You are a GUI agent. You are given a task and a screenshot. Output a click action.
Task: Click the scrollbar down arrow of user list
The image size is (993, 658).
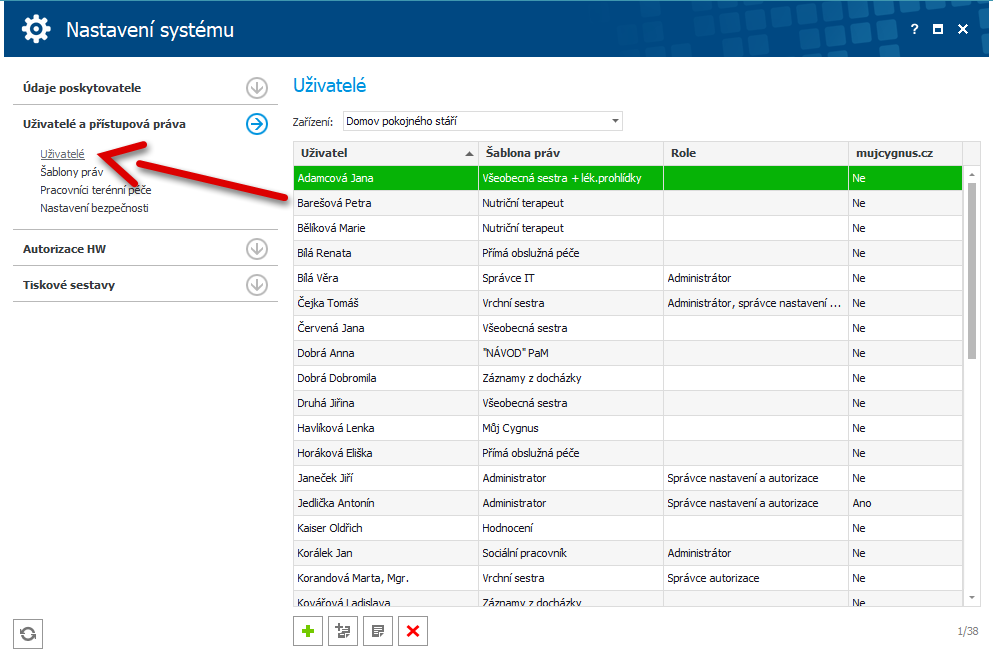tap(971, 597)
